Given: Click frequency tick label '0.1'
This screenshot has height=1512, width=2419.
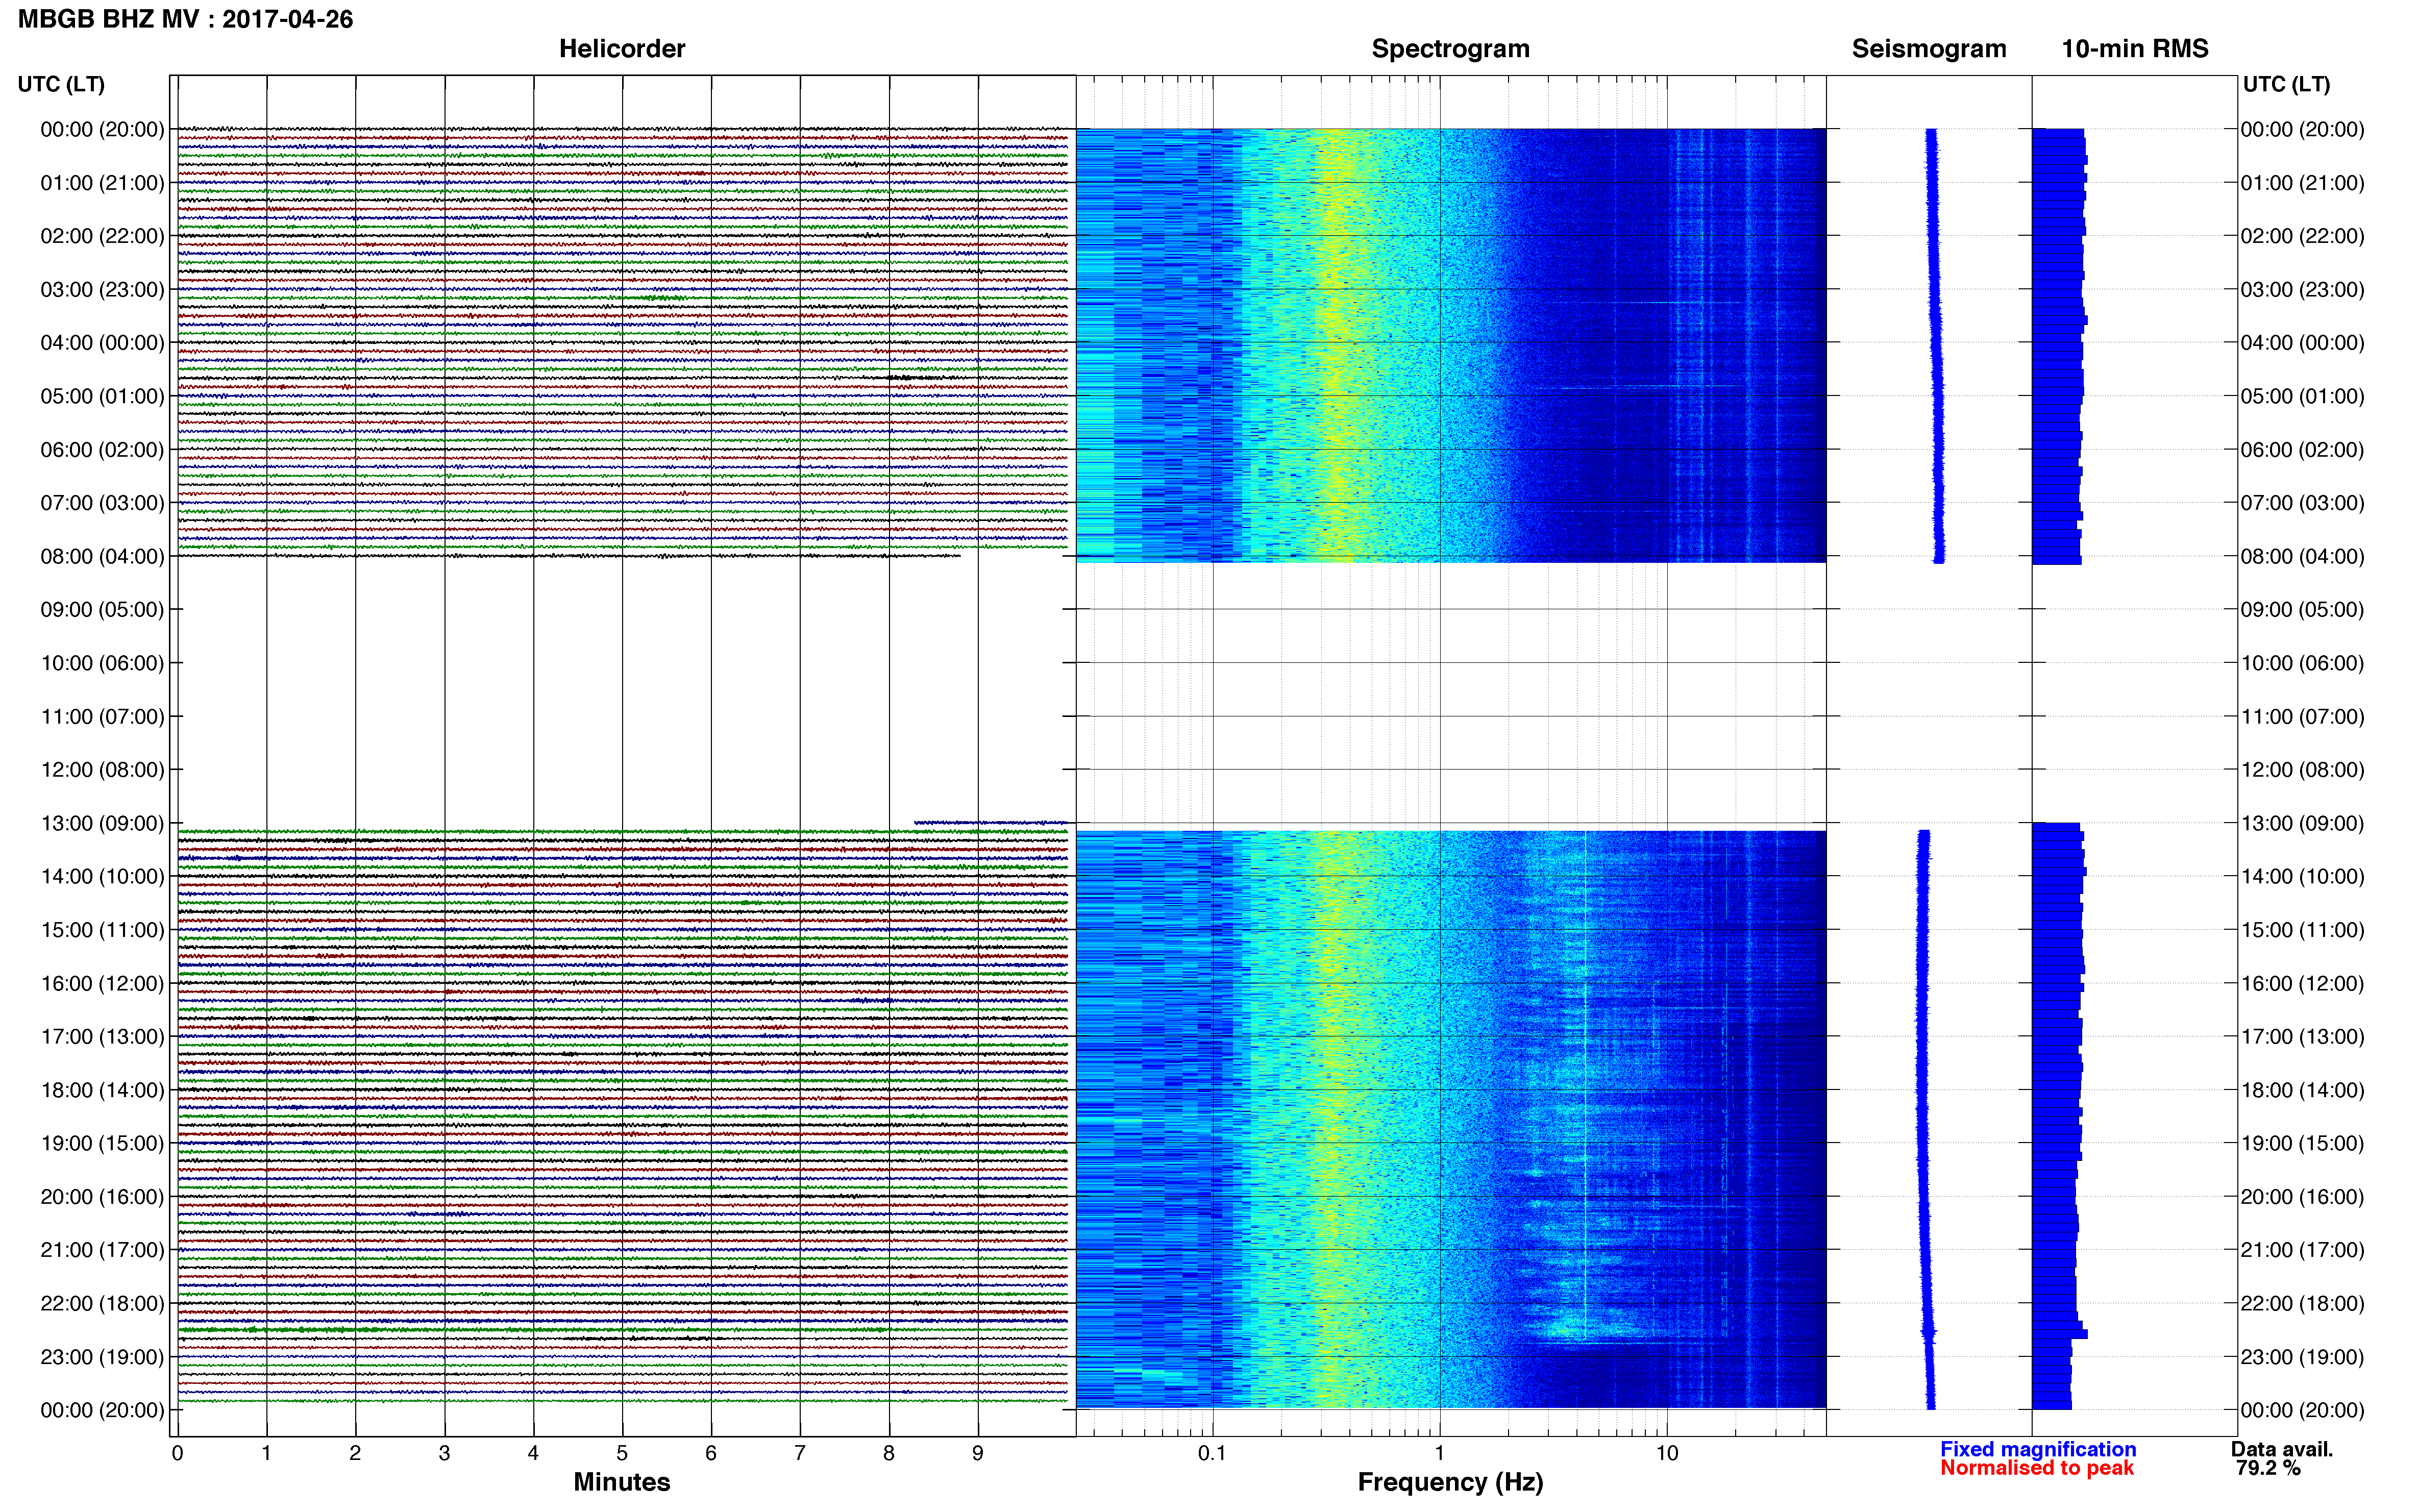Looking at the screenshot, I should tap(1212, 1453).
